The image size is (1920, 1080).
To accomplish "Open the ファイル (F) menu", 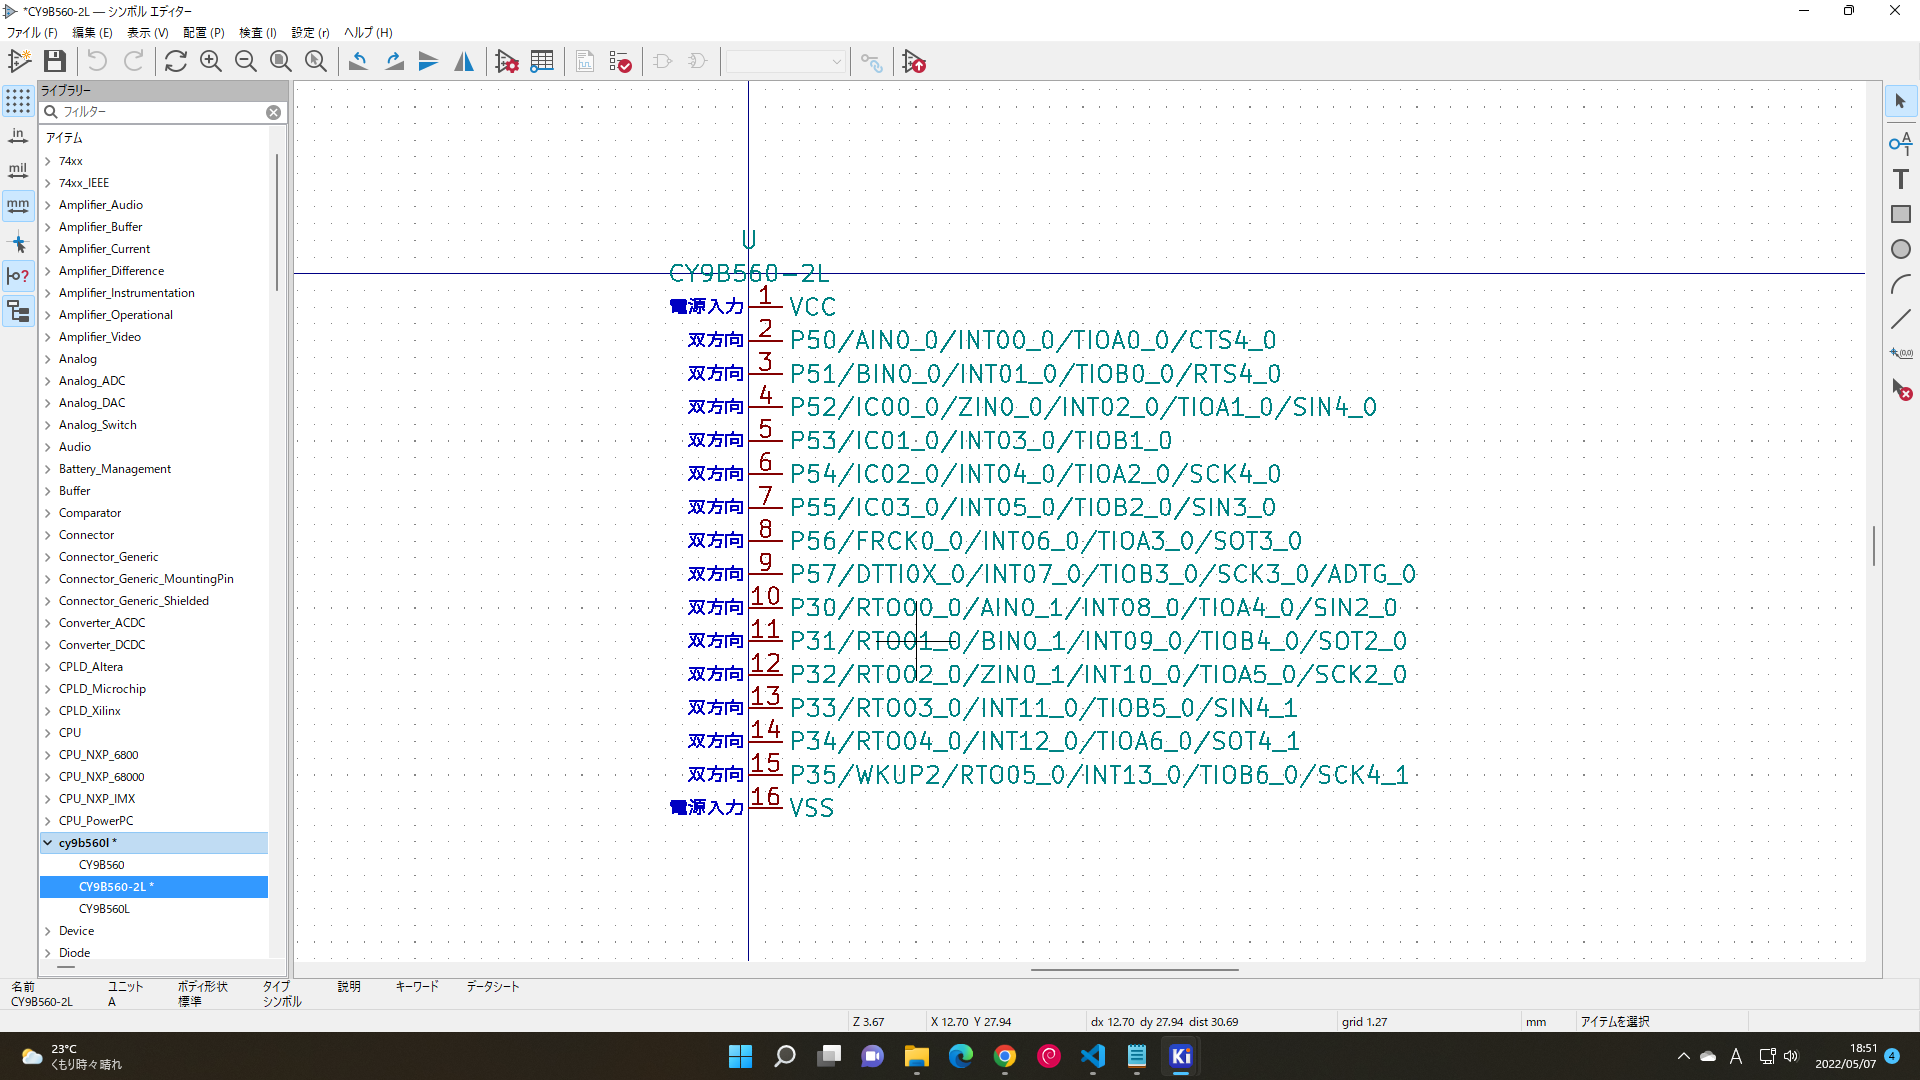I will (x=32, y=33).
